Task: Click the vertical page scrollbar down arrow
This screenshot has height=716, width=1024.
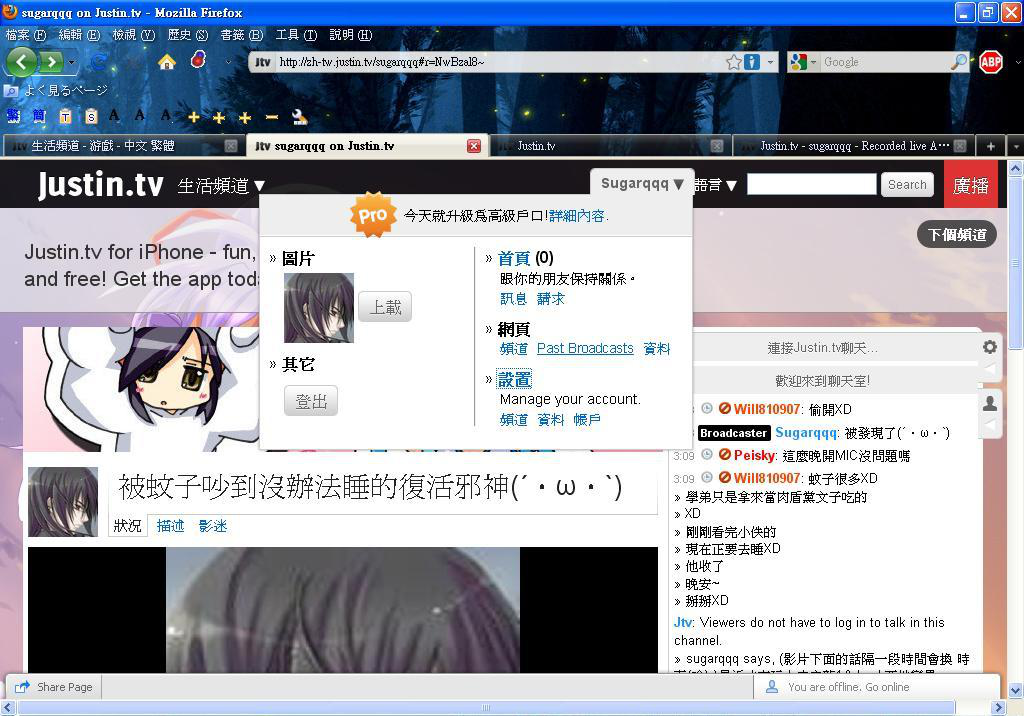Action: coord(1016,690)
